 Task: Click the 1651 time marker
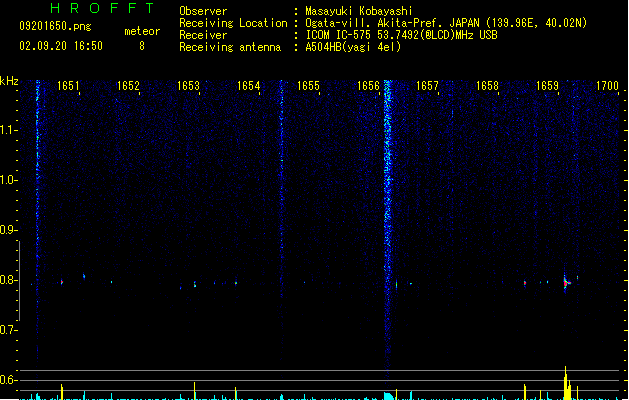(68, 86)
